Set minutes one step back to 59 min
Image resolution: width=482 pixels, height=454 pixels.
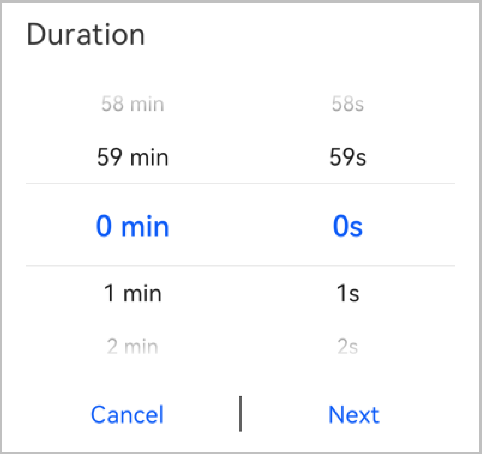pyautogui.click(x=132, y=157)
